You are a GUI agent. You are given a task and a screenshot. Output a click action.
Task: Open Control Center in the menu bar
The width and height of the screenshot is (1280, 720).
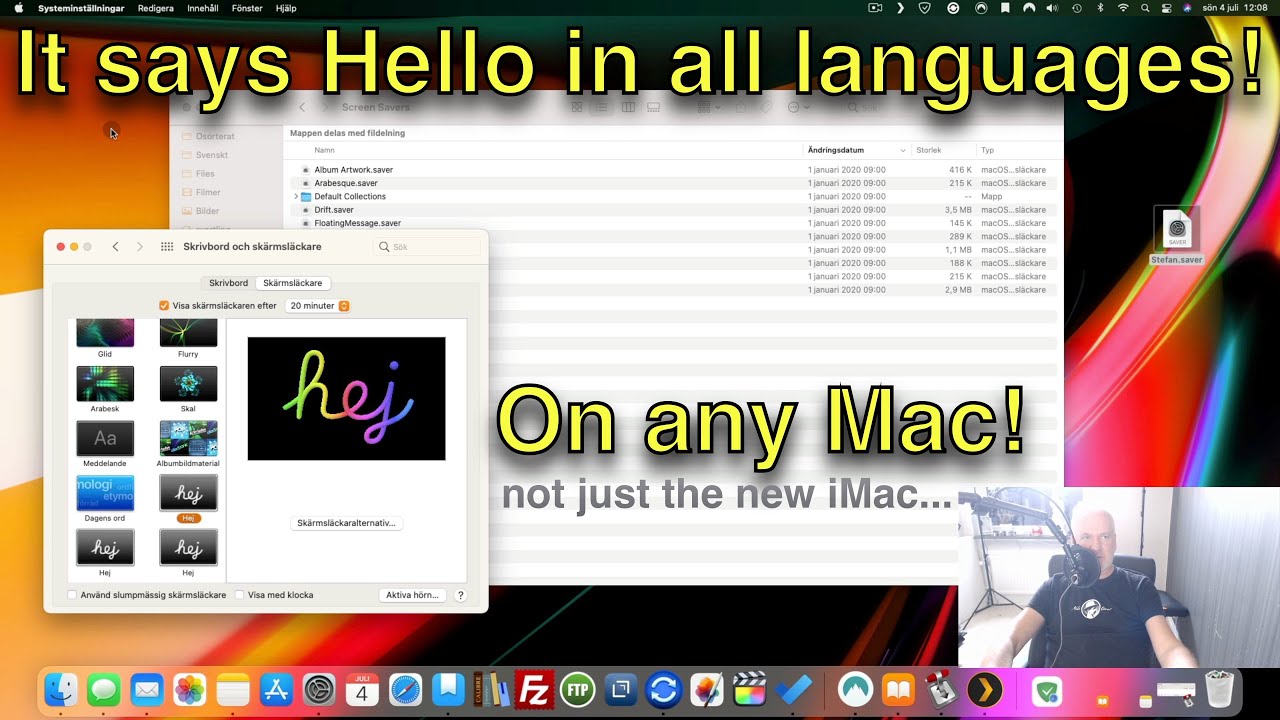tap(1166, 8)
